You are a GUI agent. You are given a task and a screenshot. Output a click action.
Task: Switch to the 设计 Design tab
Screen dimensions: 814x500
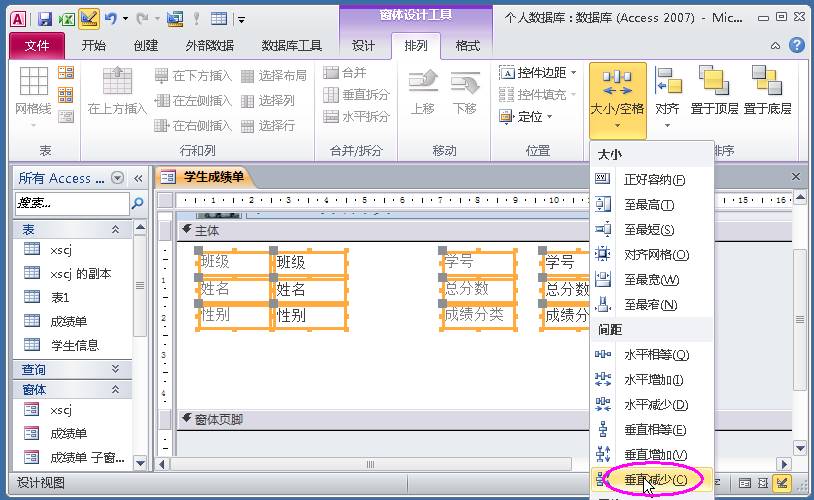click(x=363, y=46)
